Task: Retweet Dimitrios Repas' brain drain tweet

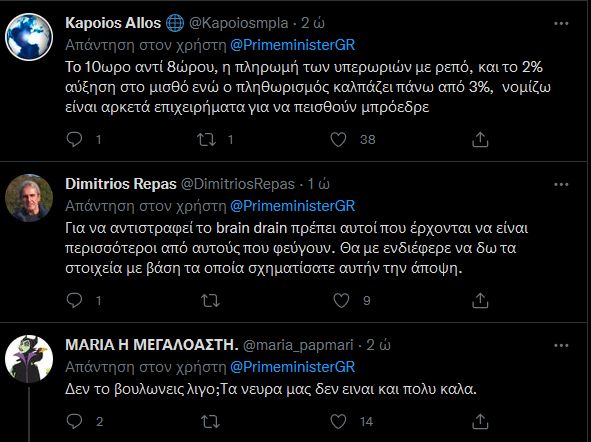Action: [210, 301]
